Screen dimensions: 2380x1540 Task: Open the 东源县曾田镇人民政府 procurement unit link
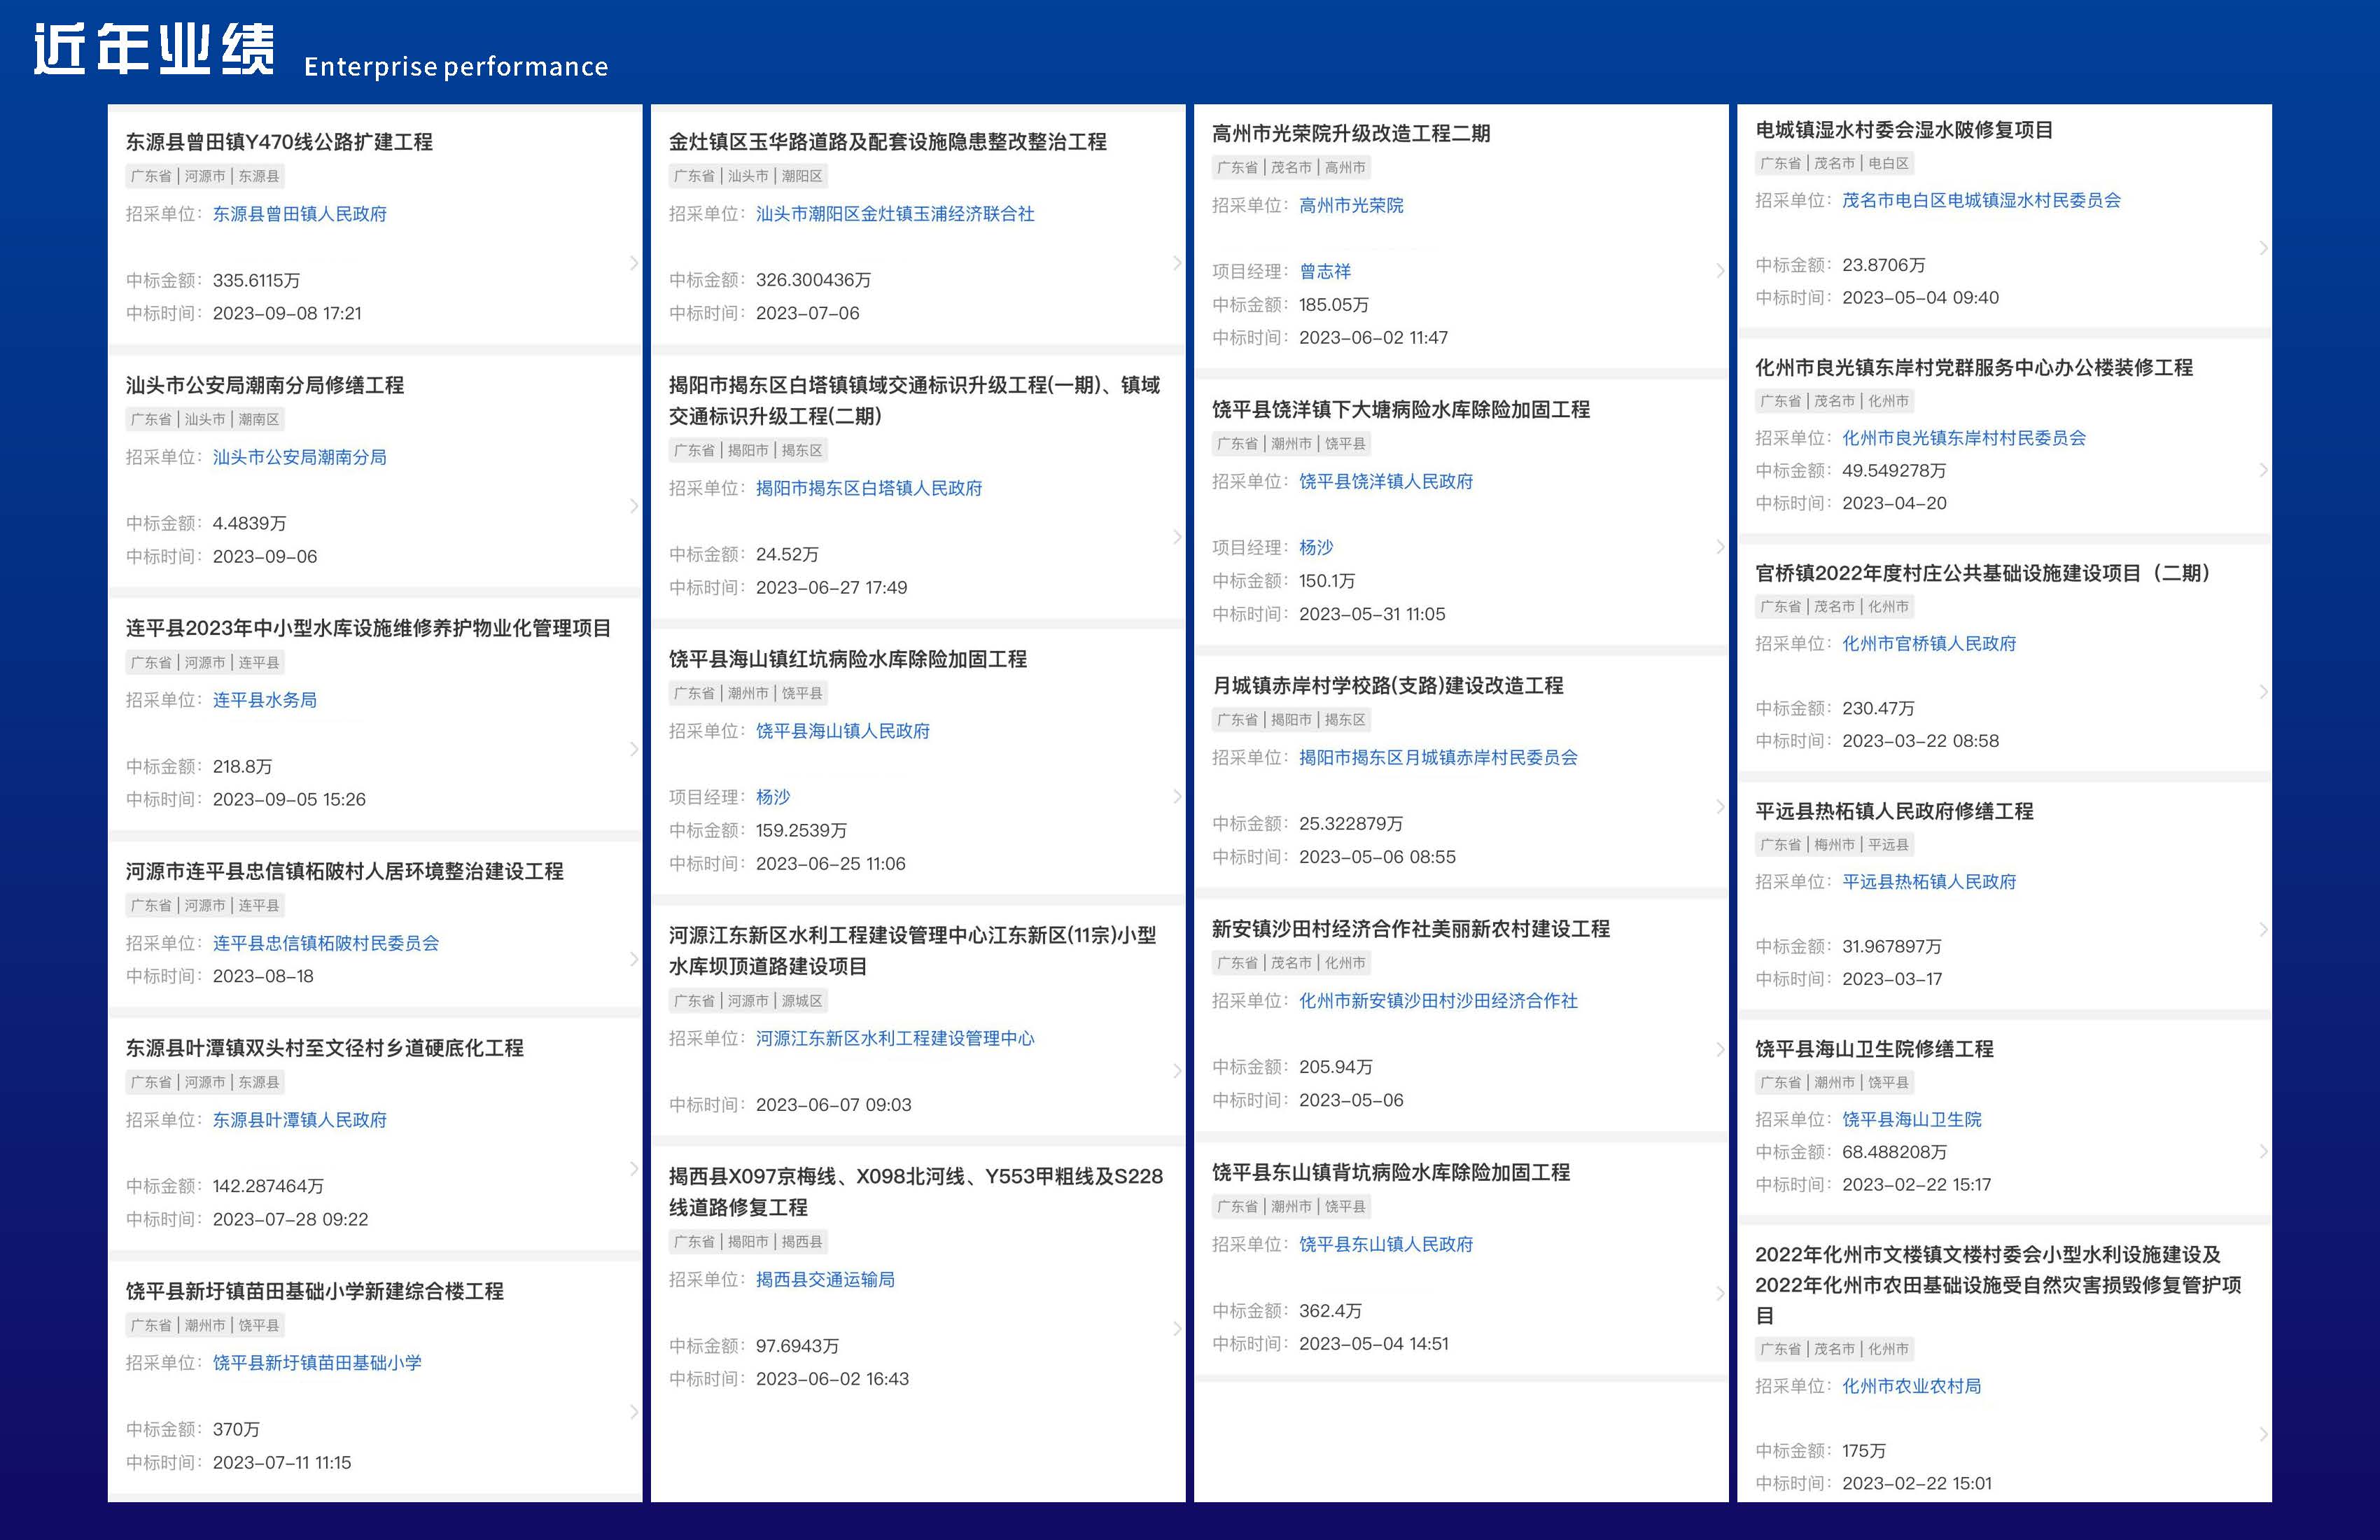coord(299,214)
